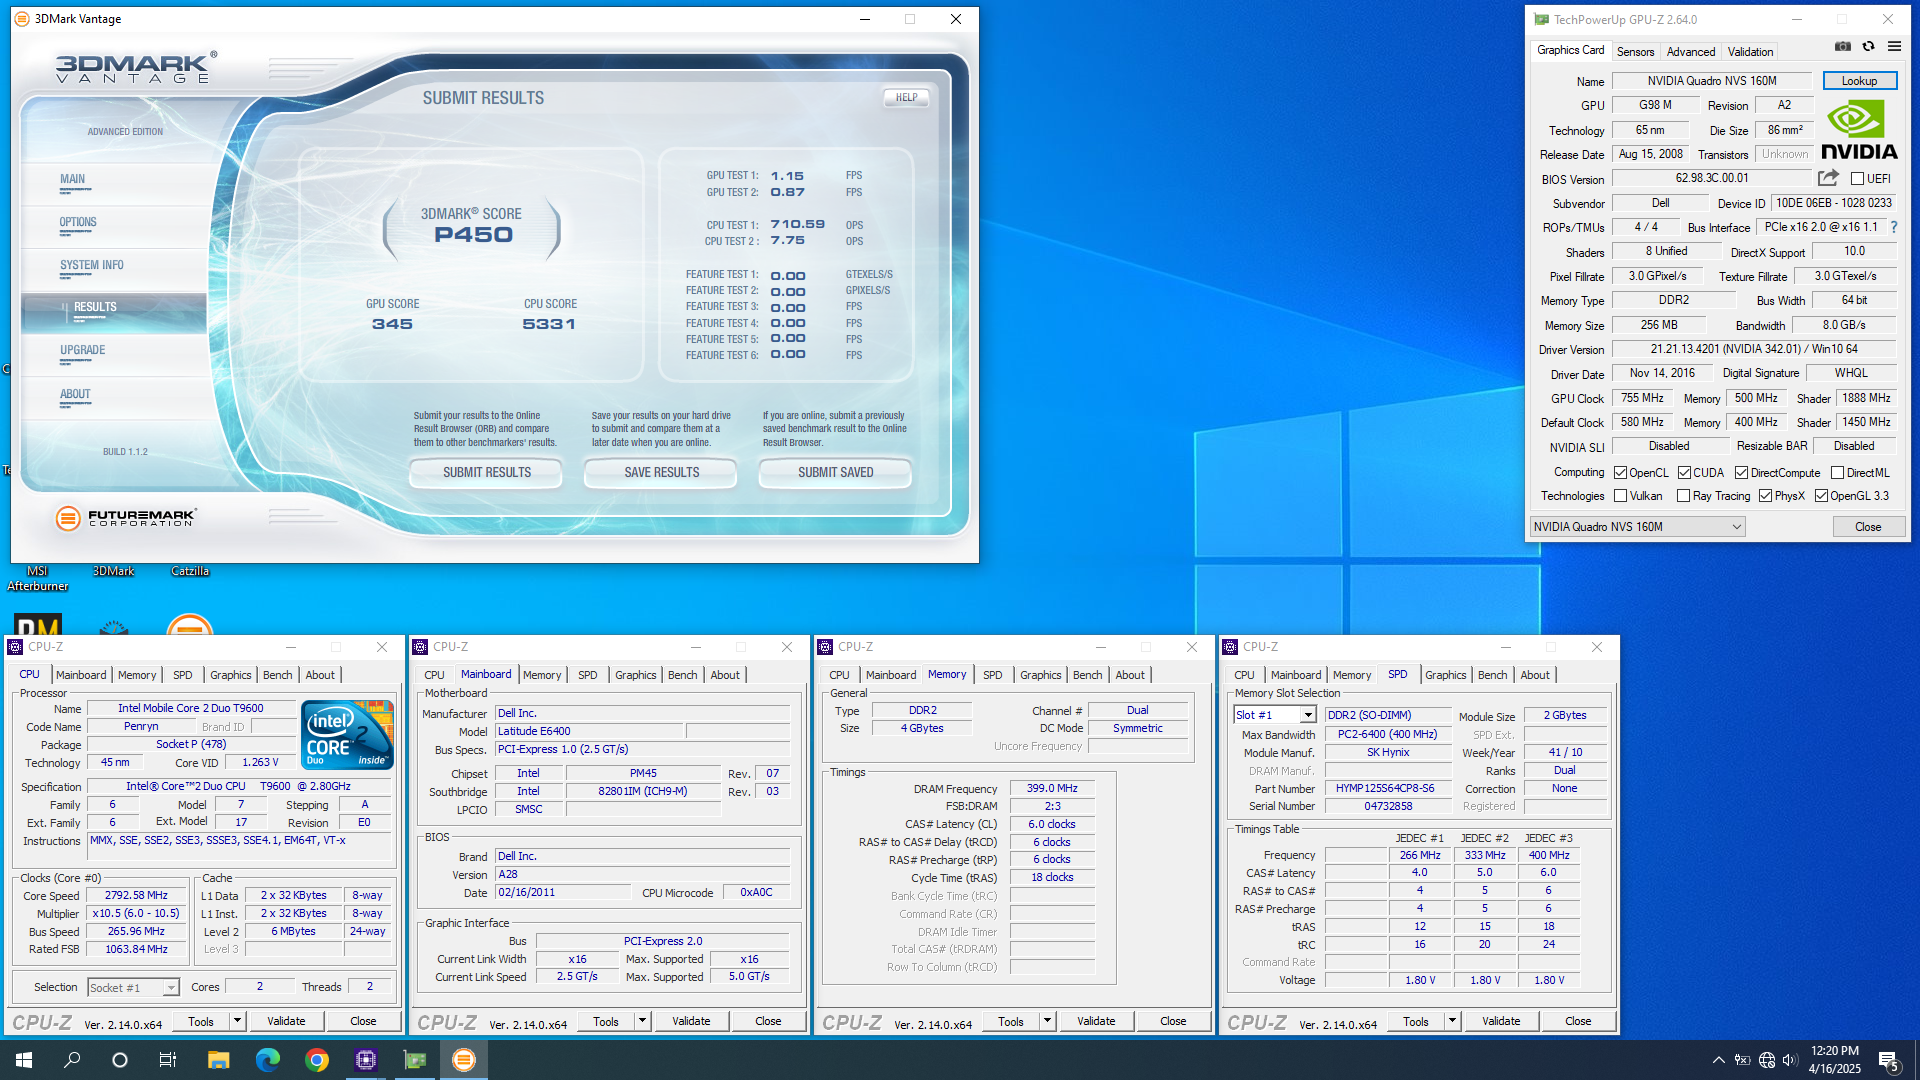
Task: Toggle the Vulkan checkbox
Action: [x=1620, y=496]
